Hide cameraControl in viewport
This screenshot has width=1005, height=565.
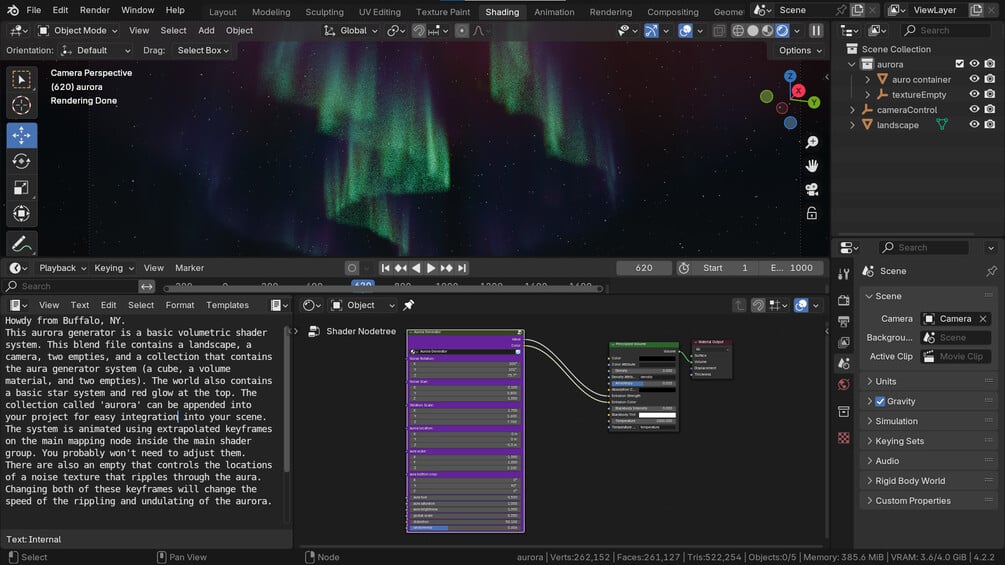point(974,110)
